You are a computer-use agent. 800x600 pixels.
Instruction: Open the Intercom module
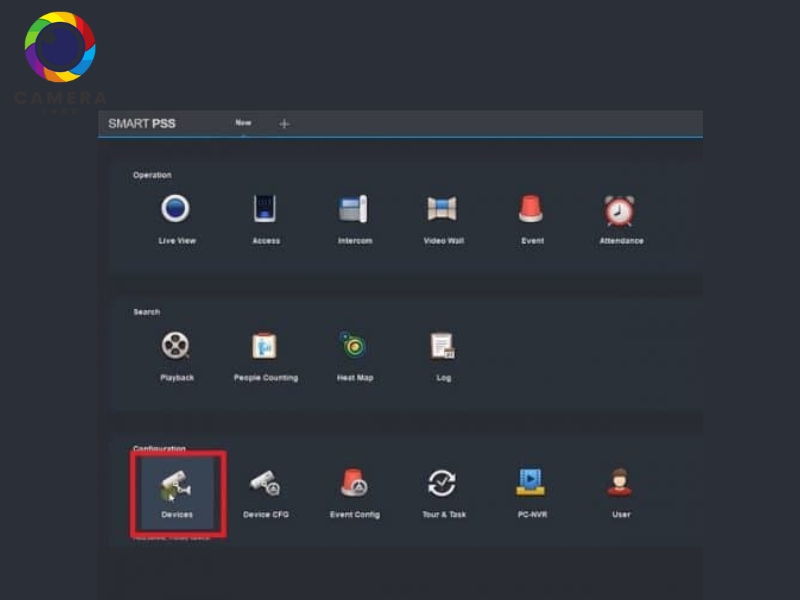pyautogui.click(x=354, y=210)
